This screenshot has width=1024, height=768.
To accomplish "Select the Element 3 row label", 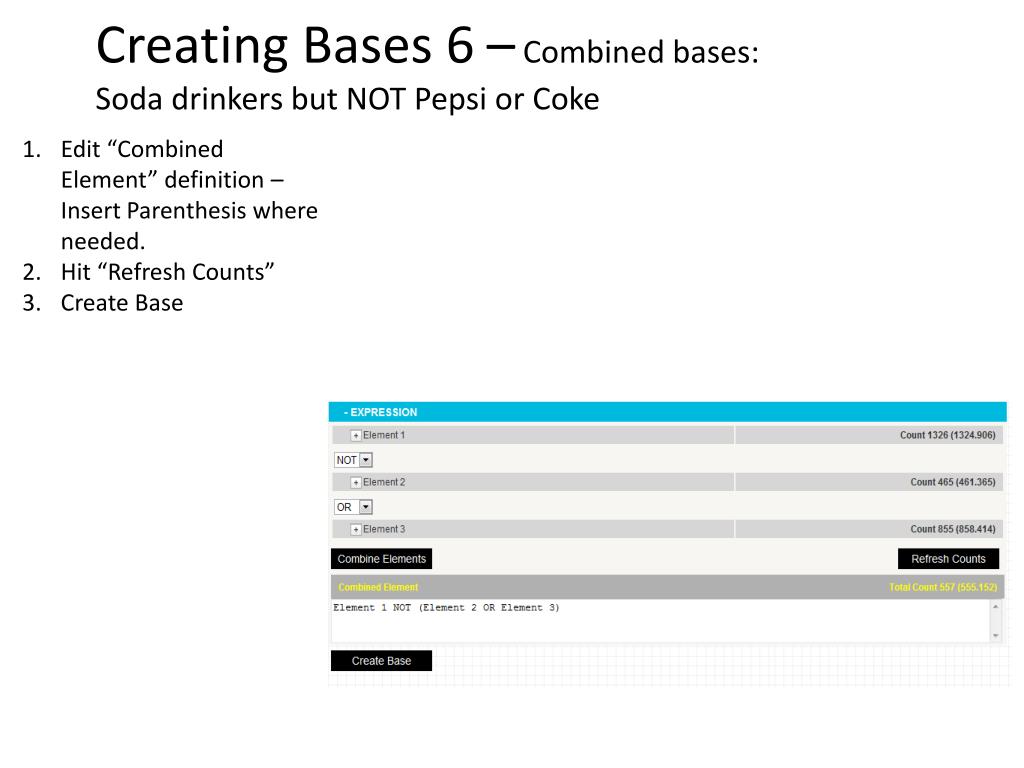I will pyautogui.click(x=384, y=530).
